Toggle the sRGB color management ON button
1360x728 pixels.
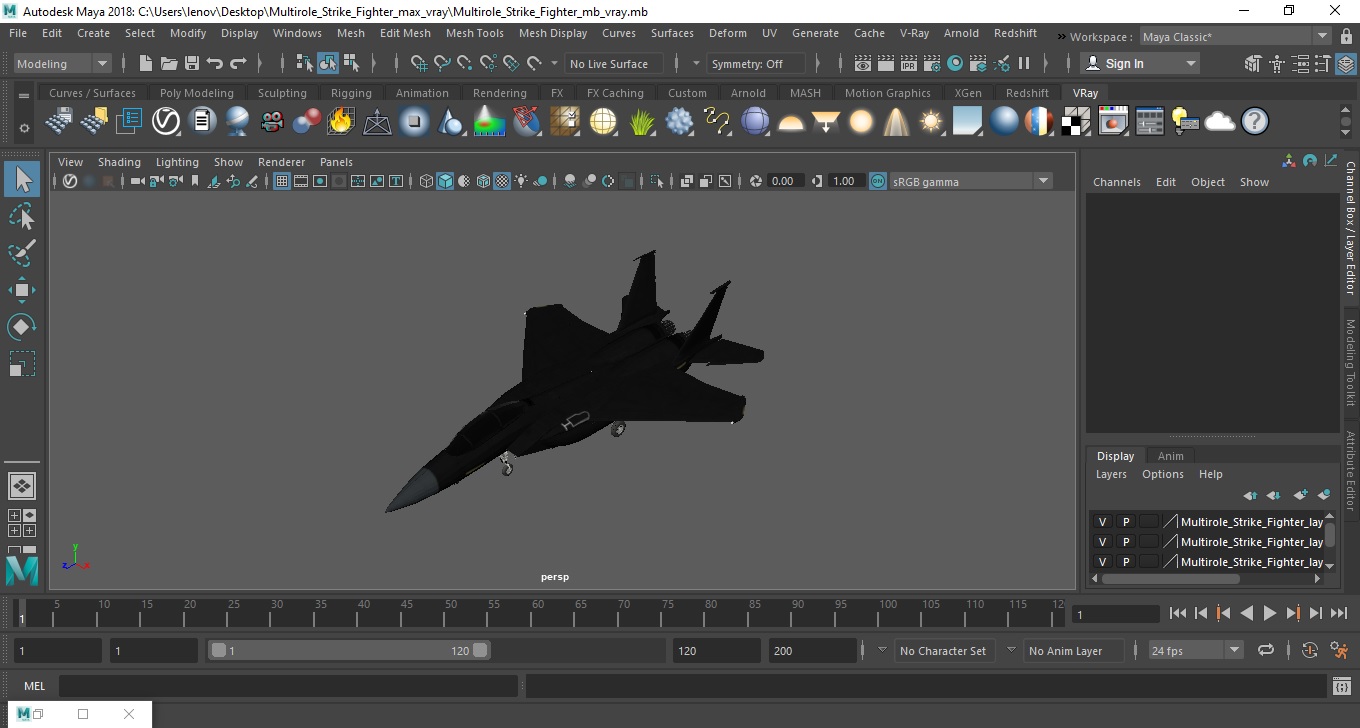pos(877,181)
